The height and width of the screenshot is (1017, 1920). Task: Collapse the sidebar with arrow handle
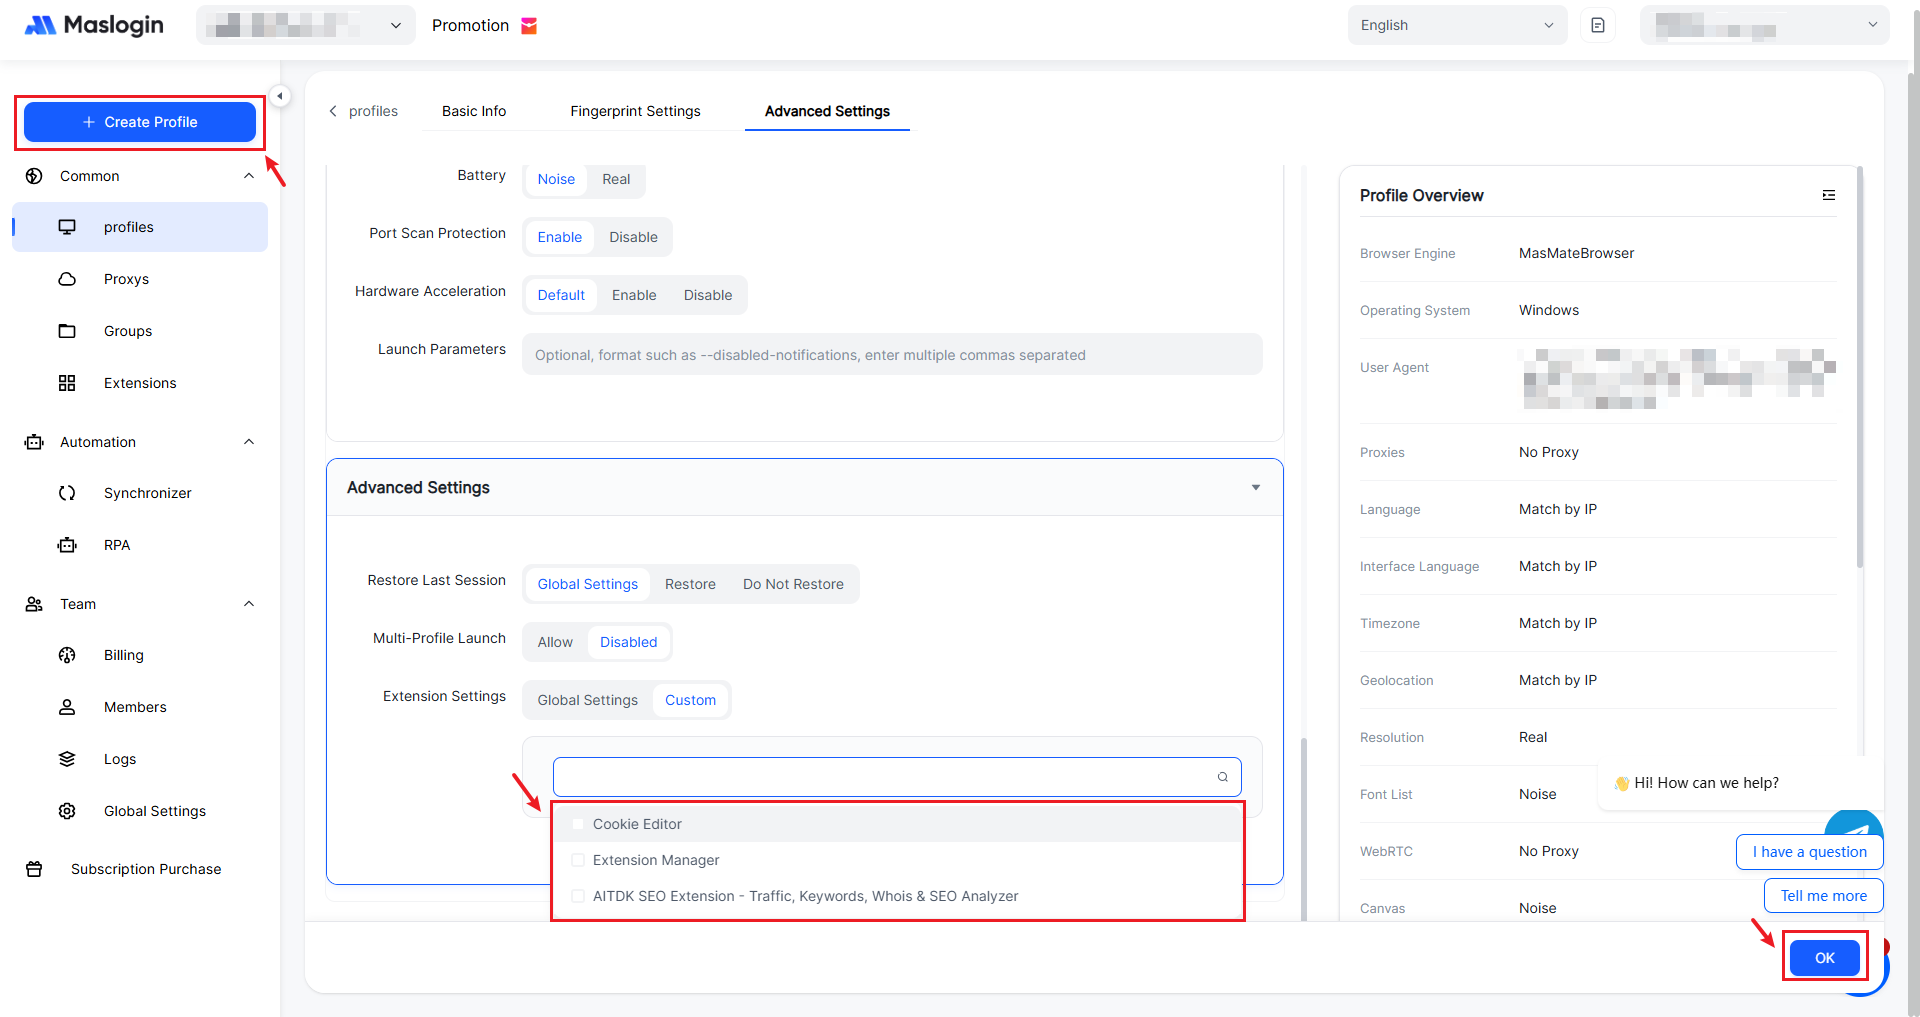(280, 96)
